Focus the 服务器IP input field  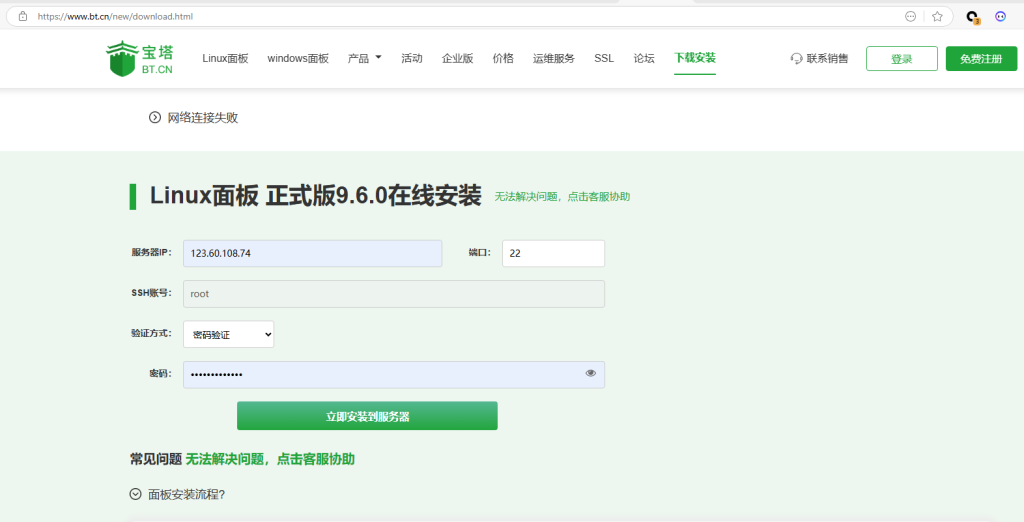click(x=313, y=253)
